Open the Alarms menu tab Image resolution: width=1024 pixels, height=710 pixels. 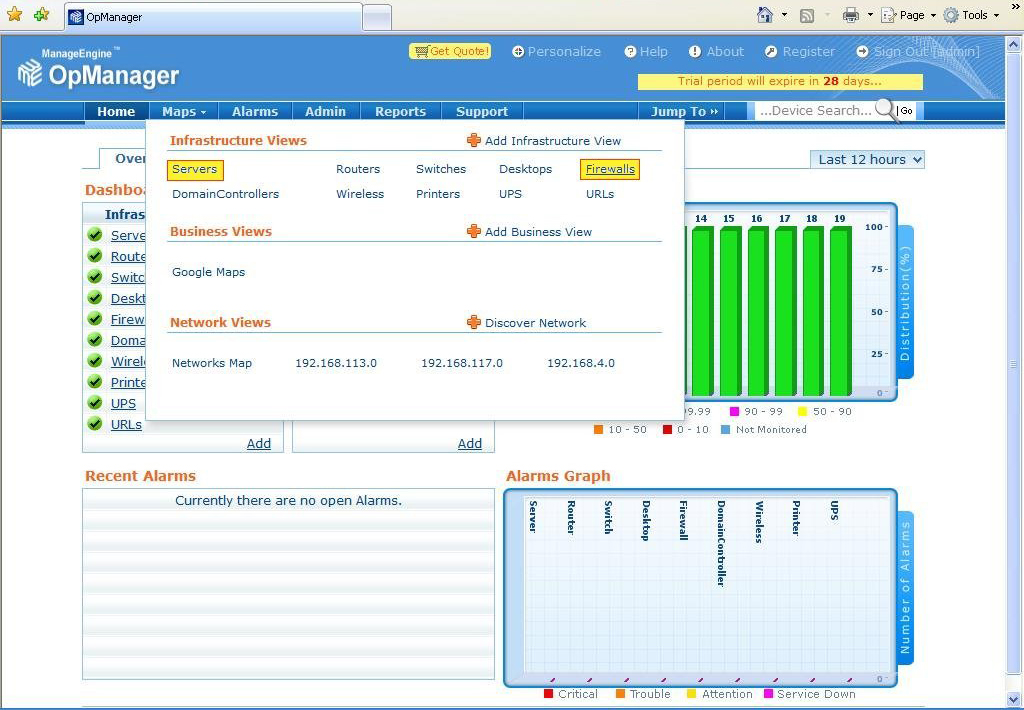tap(254, 112)
